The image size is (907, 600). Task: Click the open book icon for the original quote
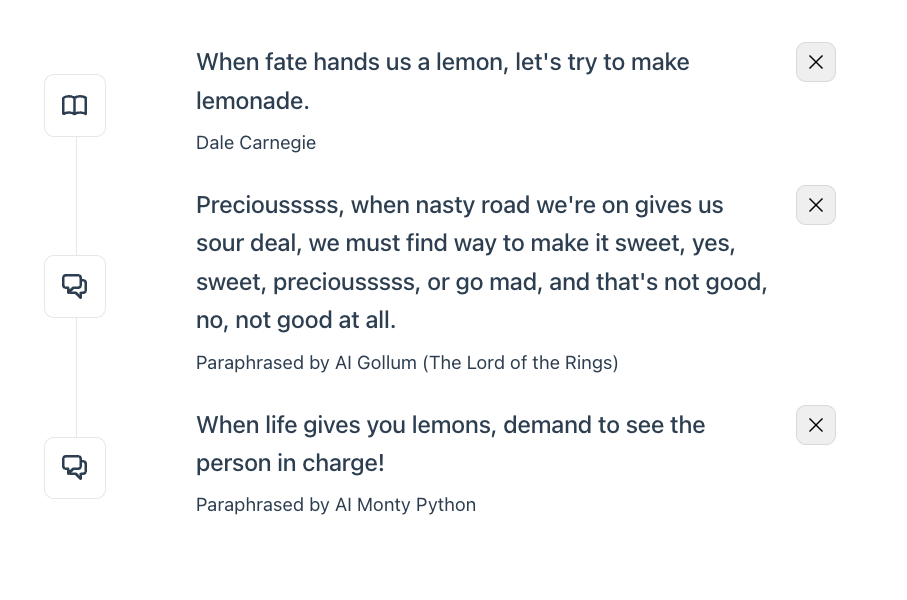coord(75,105)
